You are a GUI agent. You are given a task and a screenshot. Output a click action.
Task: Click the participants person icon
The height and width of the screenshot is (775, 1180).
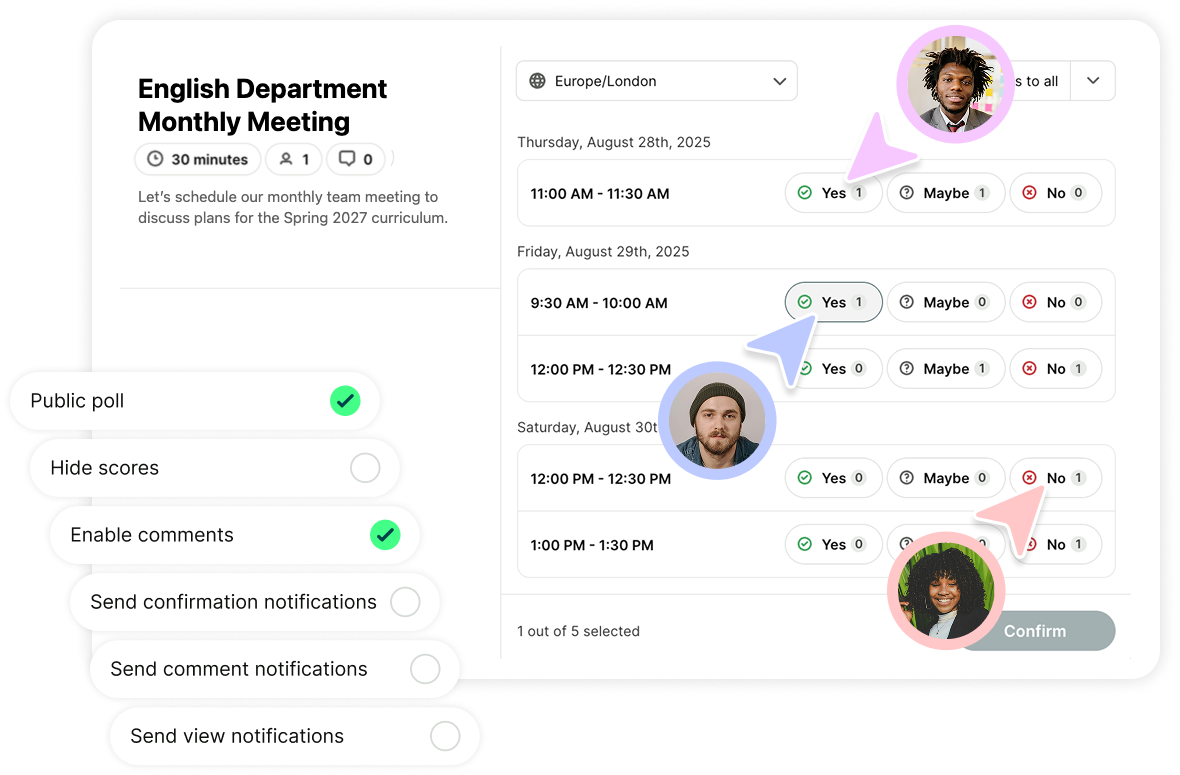pyautogui.click(x=286, y=159)
